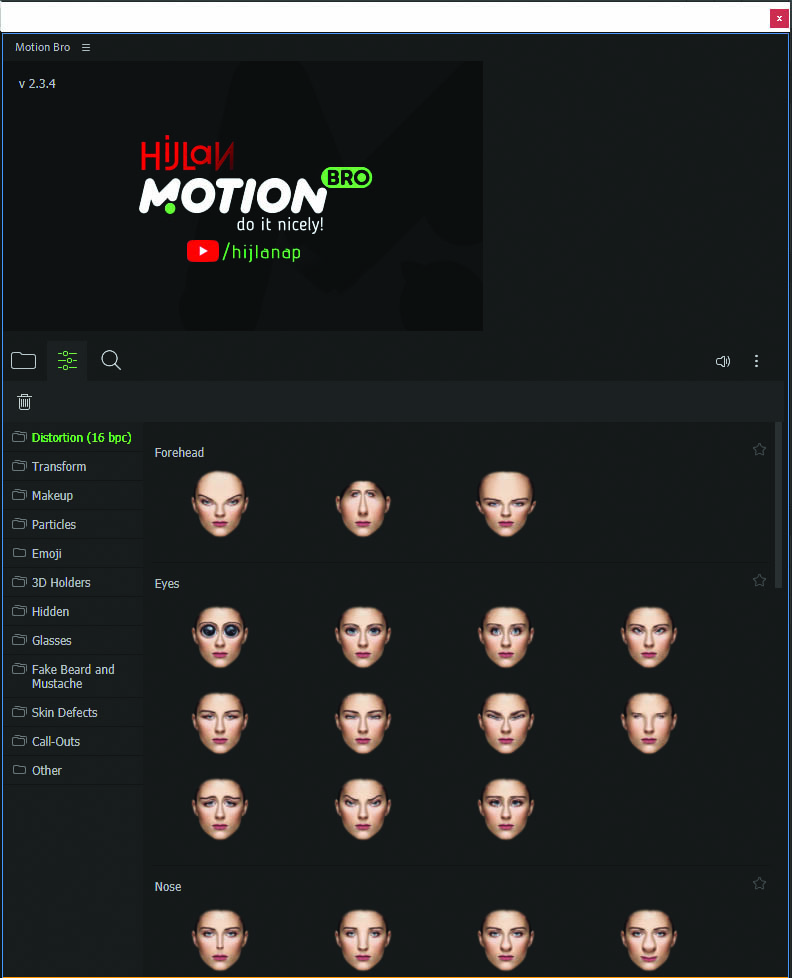792x978 pixels.
Task: Click the Eyes section heading
Action: [167, 584]
